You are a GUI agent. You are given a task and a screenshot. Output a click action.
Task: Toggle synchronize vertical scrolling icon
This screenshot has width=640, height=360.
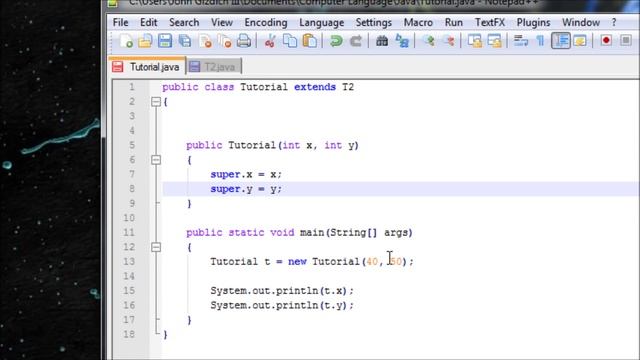[475, 41]
